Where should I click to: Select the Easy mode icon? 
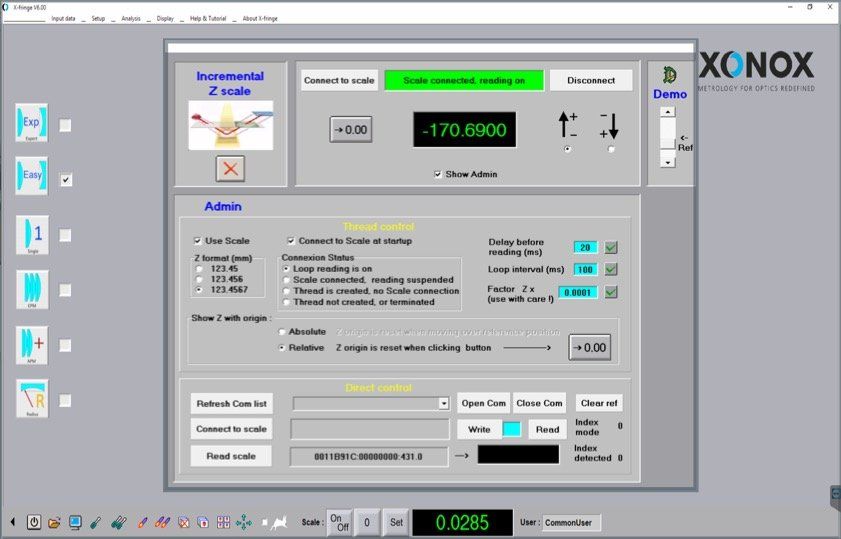click(x=32, y=177)
